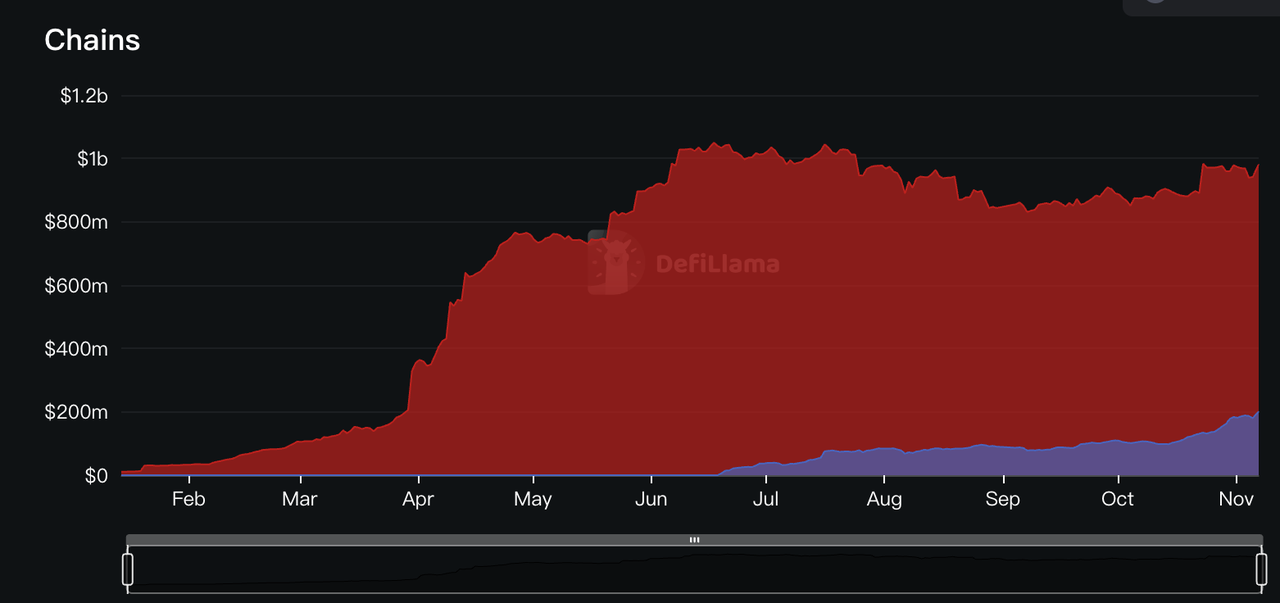Click the Apr x-axis label
This screenshot has width=1280, height=603.
(418, 499)
